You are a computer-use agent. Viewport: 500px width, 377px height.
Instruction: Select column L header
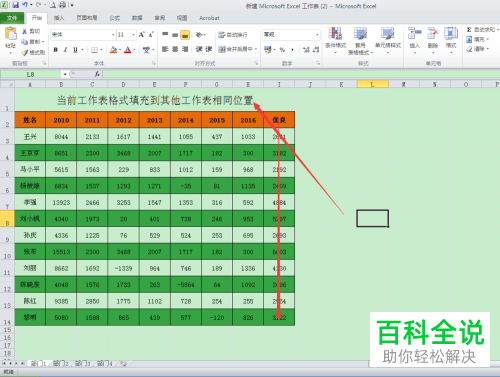[x=372, y=84]
